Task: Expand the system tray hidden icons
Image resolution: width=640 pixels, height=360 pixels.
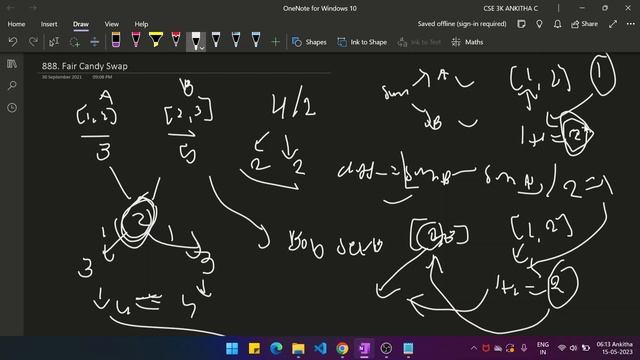Action: coord(474,348)
